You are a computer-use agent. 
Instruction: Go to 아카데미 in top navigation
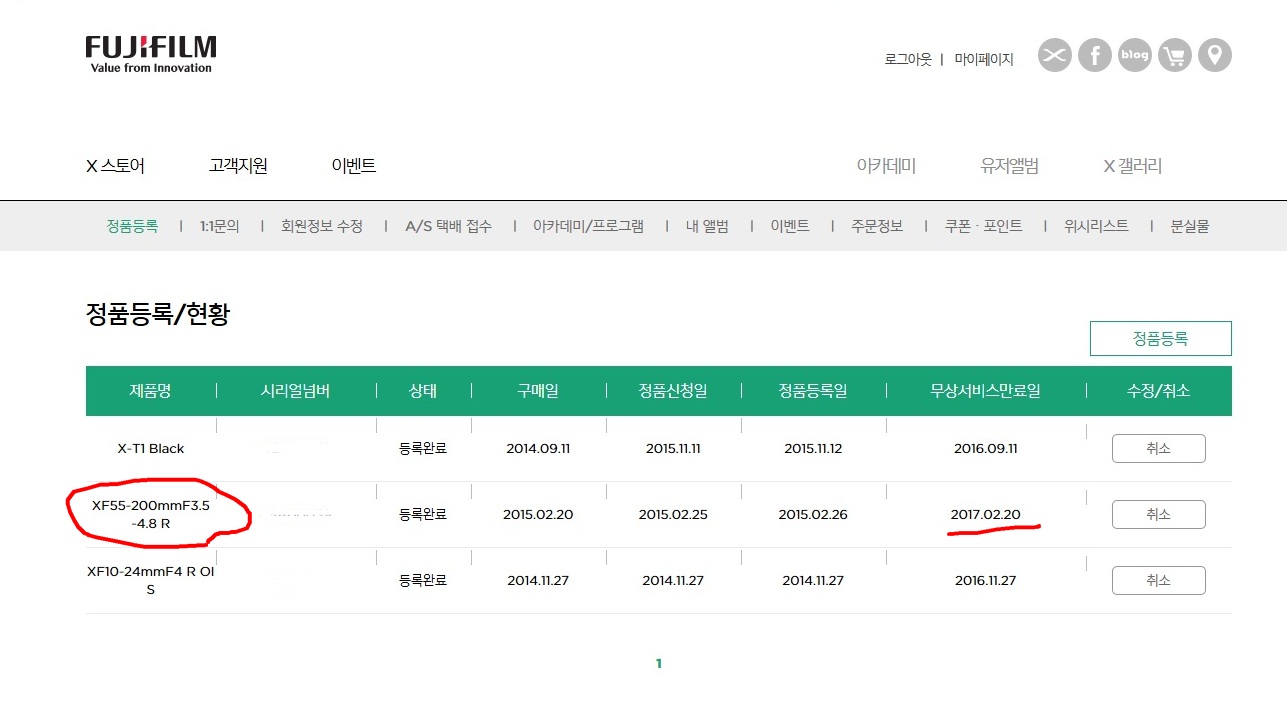pos(886,166)
